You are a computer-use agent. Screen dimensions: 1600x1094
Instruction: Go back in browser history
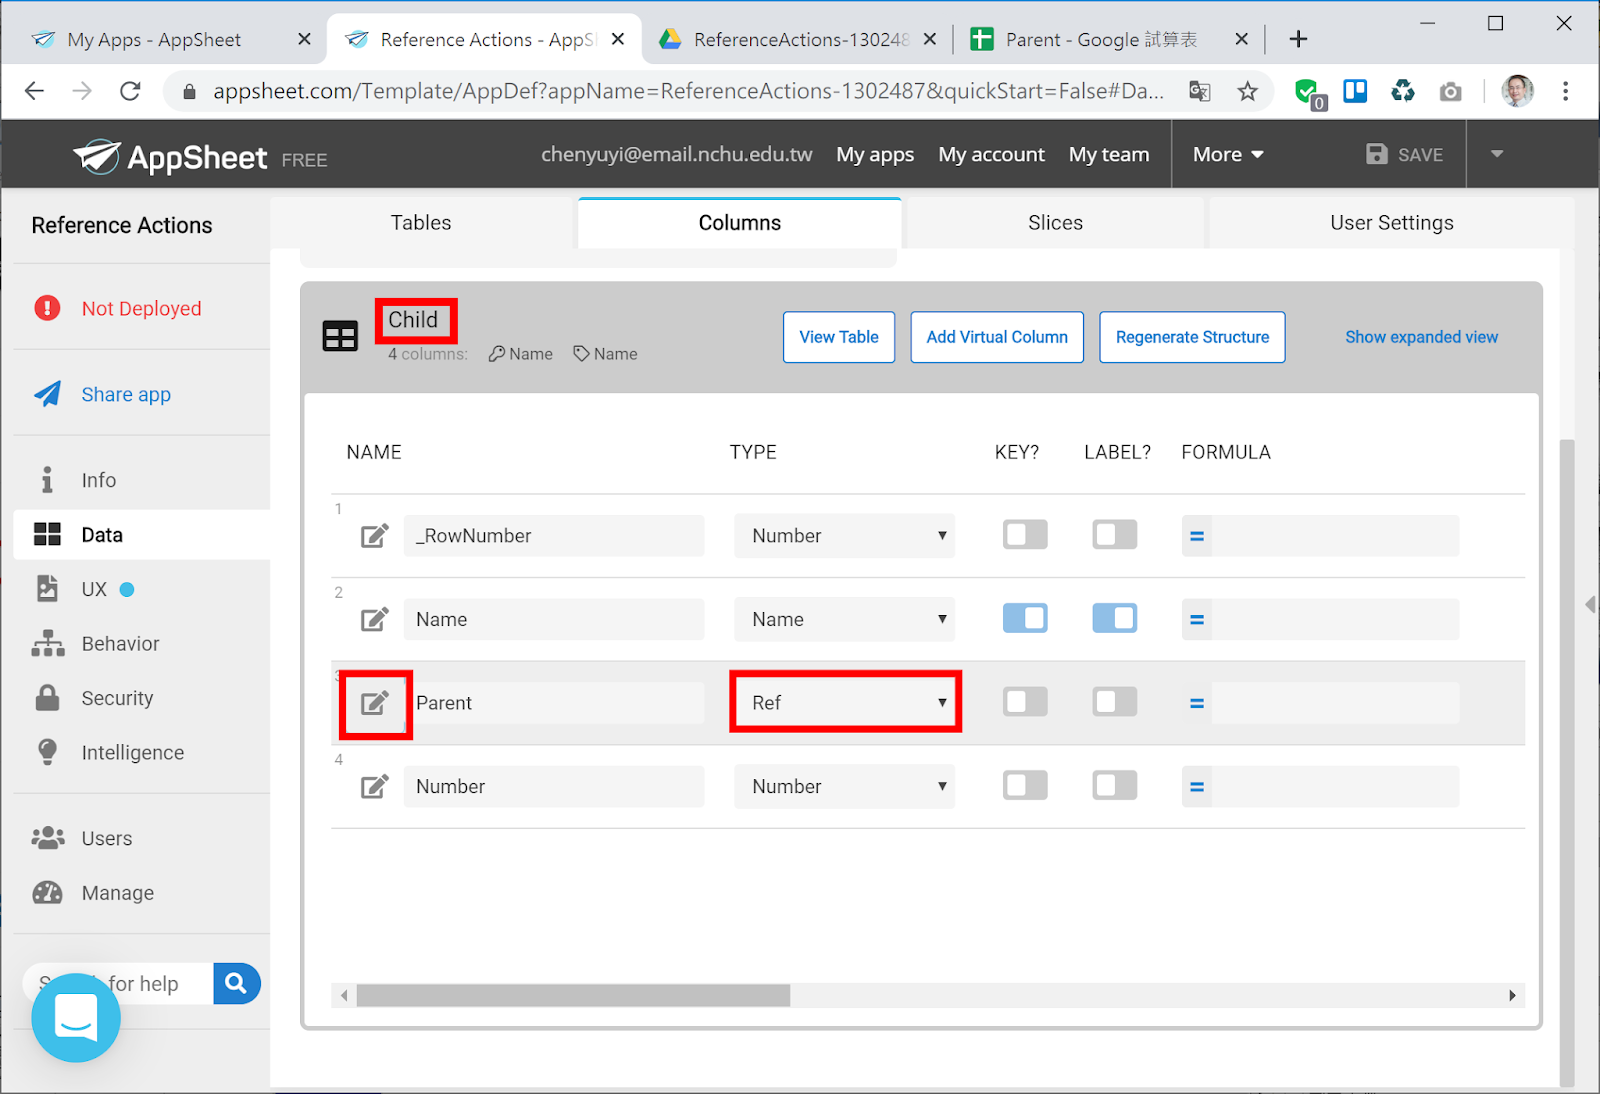[x=34, y=92]
